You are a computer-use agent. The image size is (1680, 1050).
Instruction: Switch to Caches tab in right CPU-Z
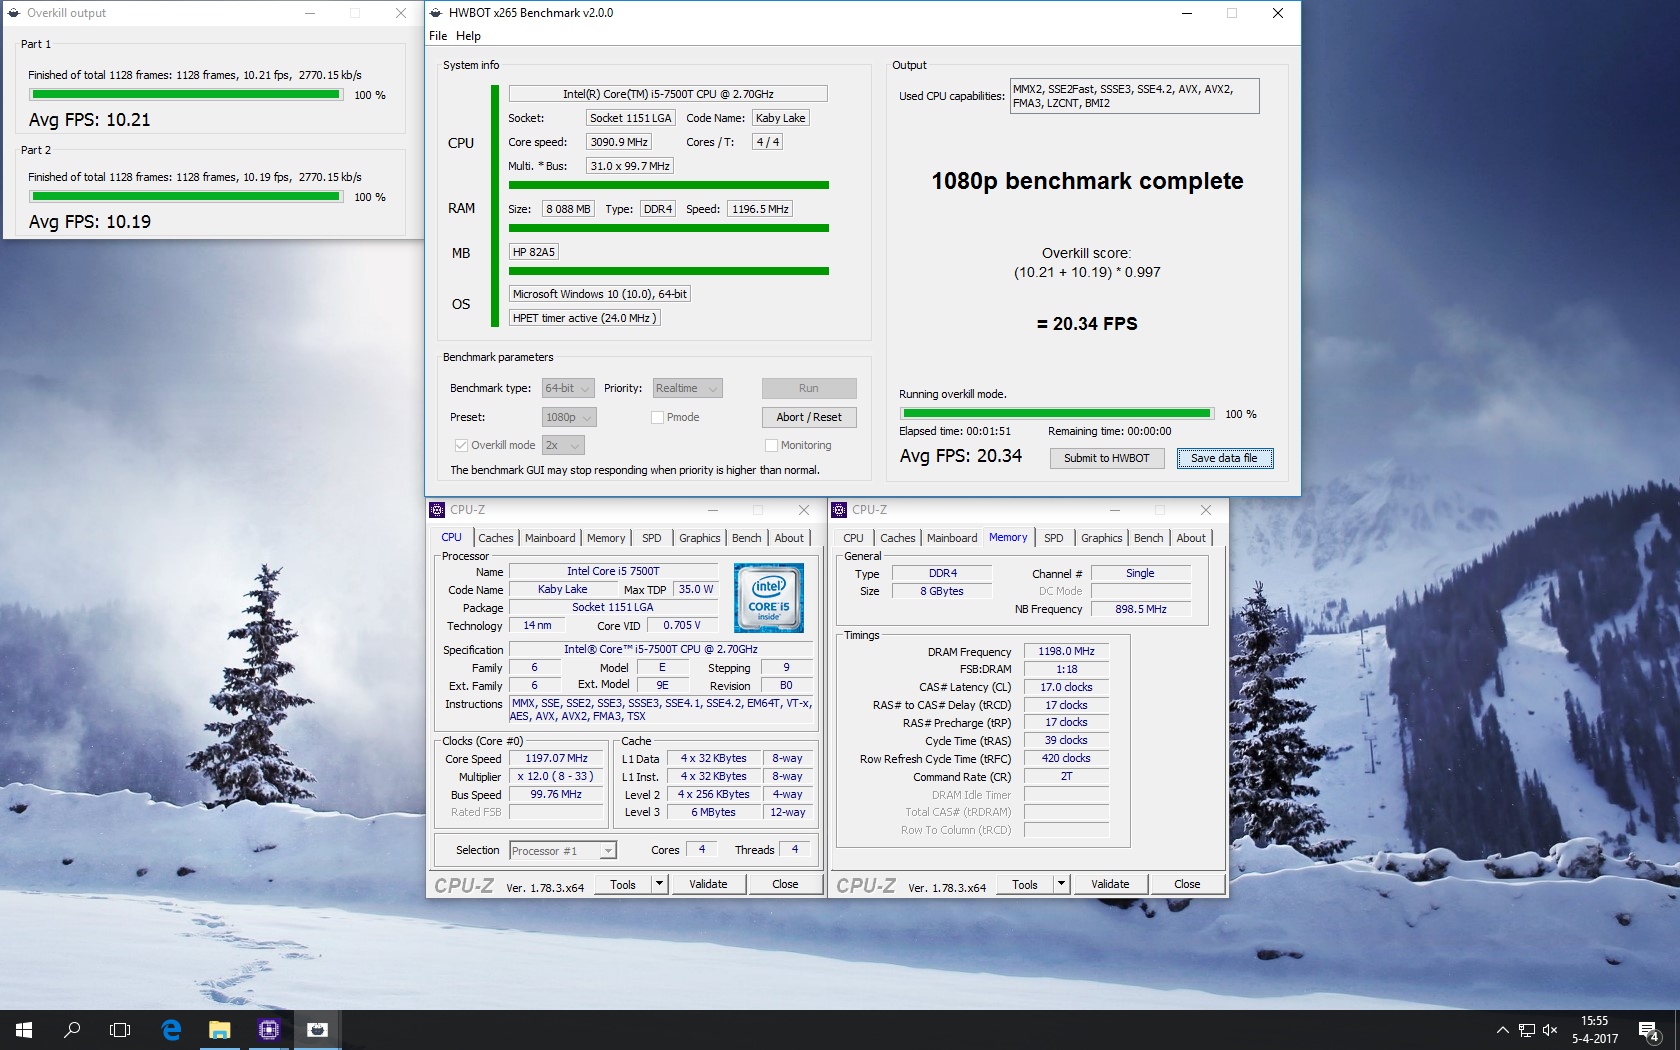(x=897, y=538)
